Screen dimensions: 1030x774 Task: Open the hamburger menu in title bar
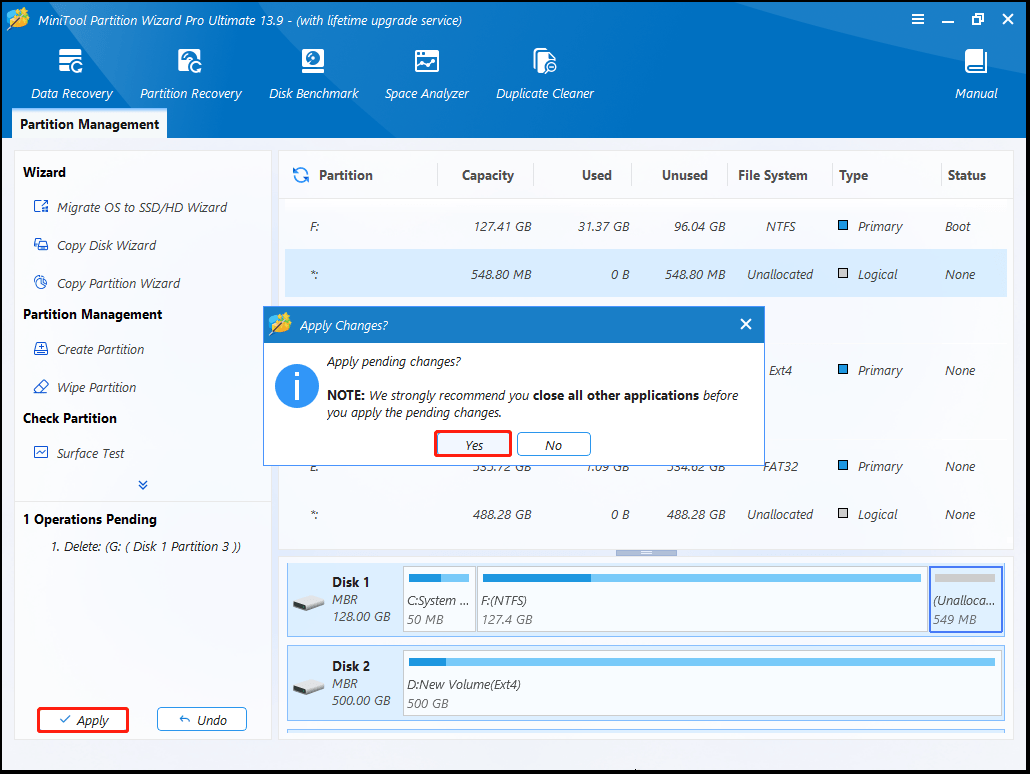(x=918, y=19)
